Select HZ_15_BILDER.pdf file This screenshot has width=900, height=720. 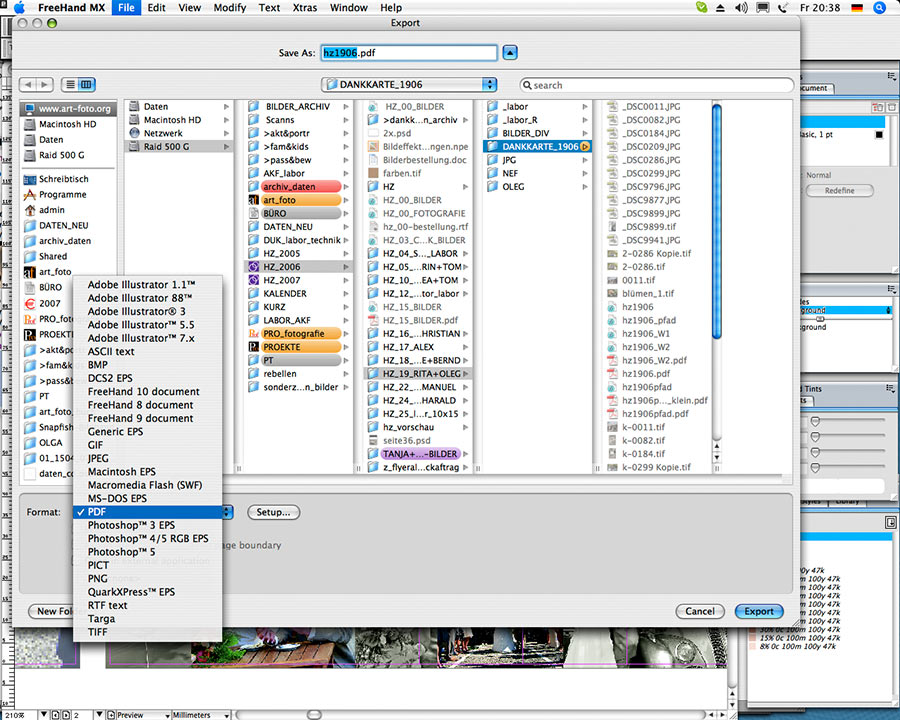(x=420, y=320)
